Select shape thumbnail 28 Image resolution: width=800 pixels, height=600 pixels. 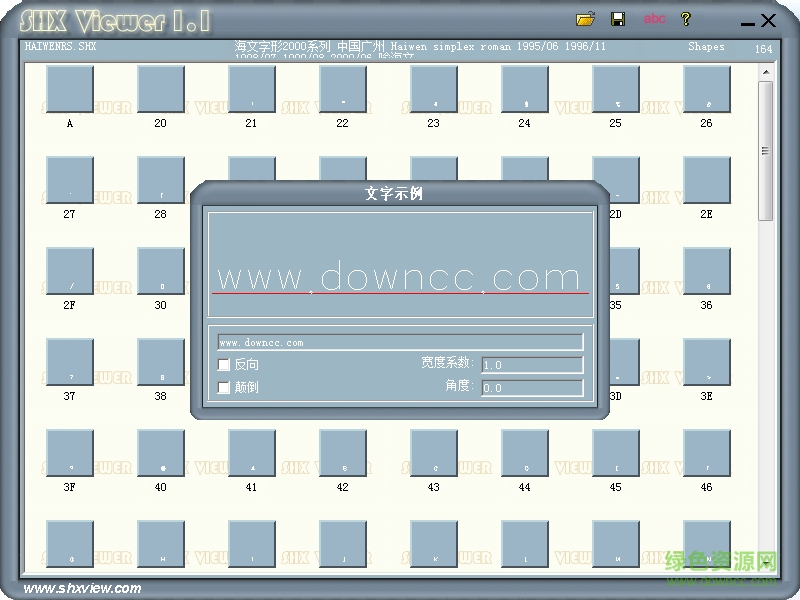[x=161, y=180]
